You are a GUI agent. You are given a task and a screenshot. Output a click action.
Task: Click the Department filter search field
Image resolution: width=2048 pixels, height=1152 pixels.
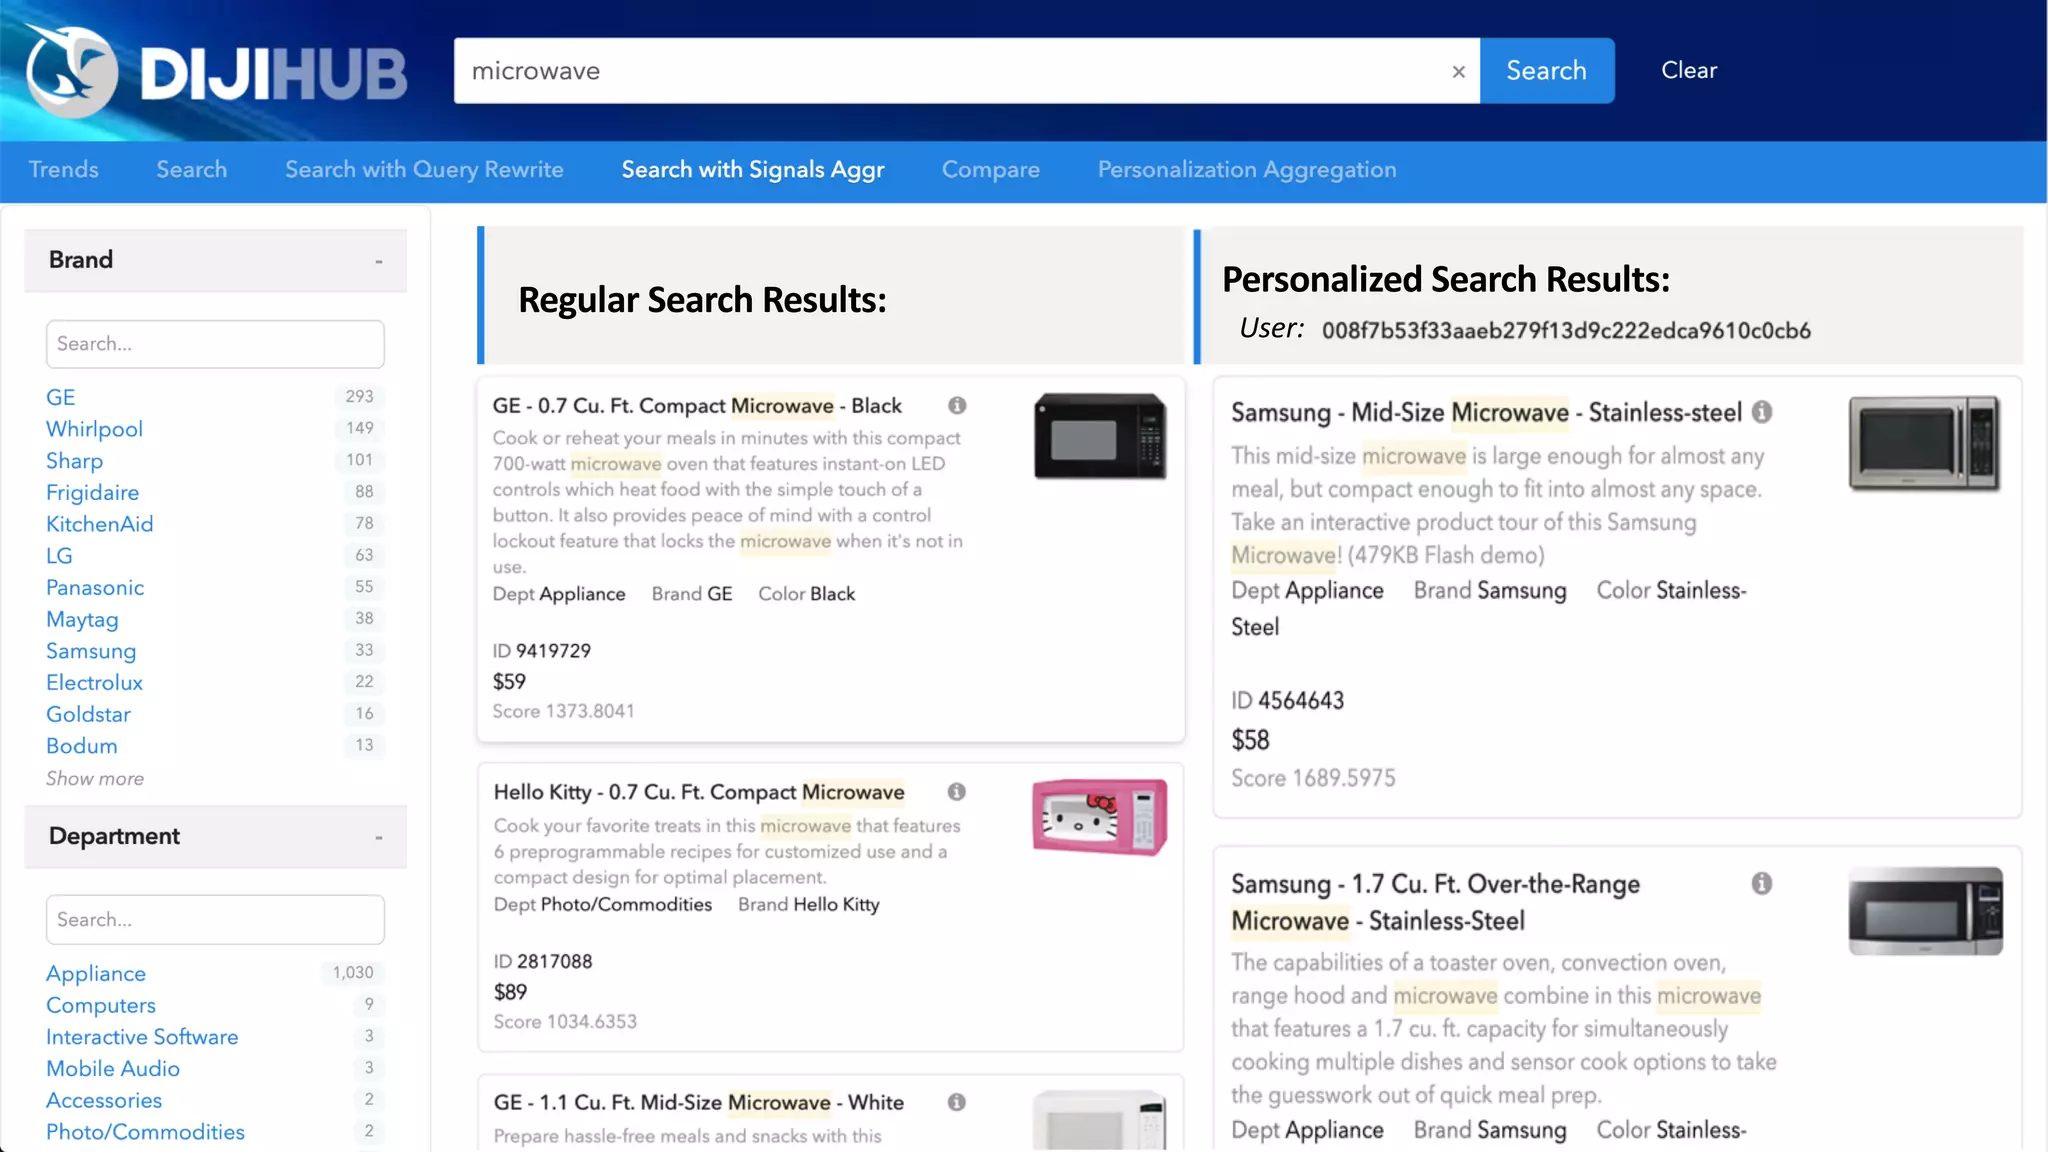215,920
